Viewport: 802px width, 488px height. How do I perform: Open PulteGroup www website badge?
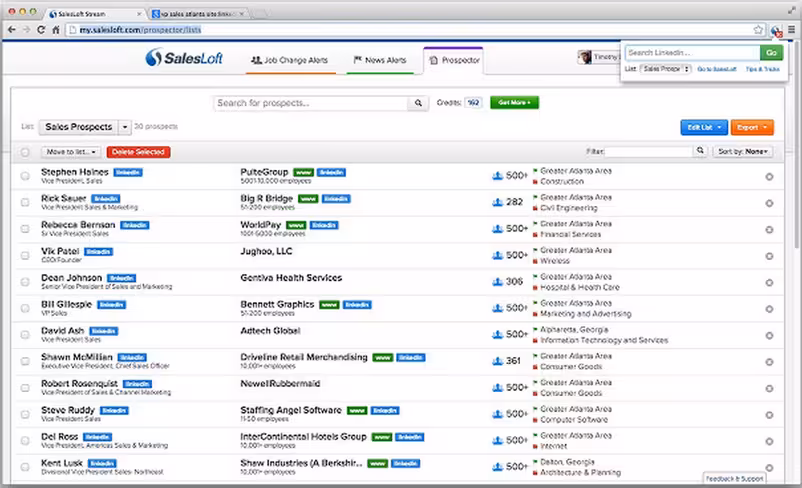tap(303, 172)
